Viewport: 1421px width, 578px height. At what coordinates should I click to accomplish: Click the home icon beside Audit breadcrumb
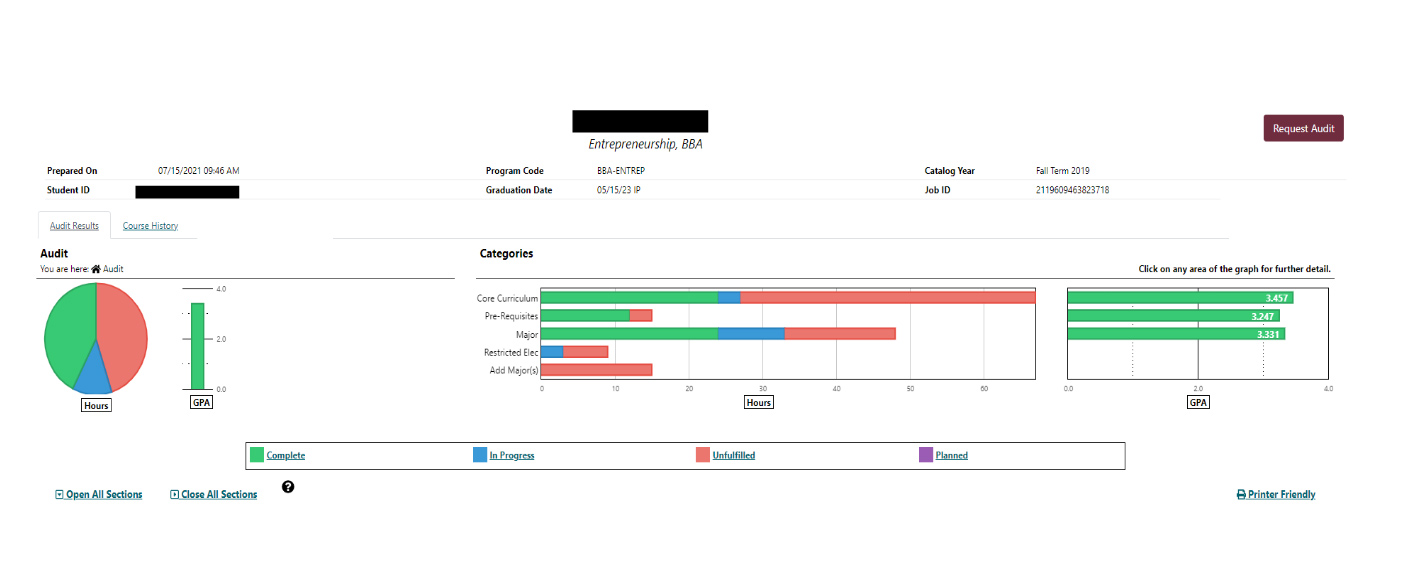[96, 269]
